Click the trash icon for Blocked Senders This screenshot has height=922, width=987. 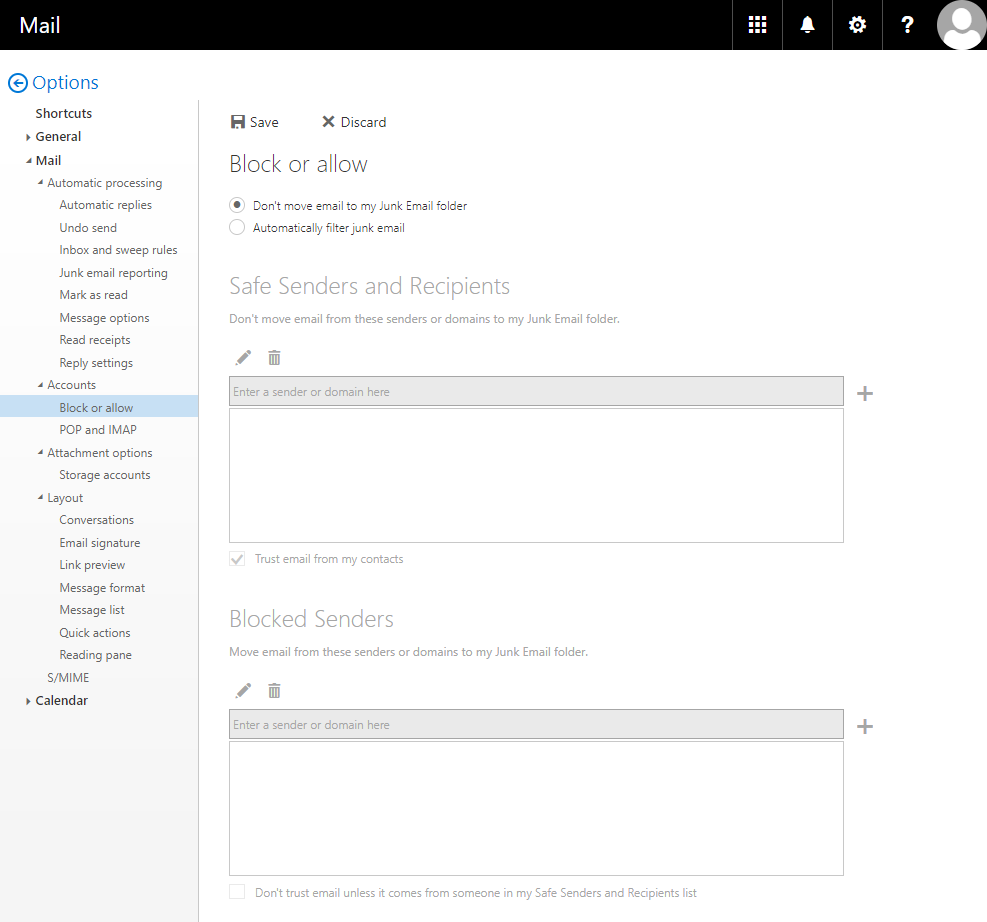pos(274,690)
